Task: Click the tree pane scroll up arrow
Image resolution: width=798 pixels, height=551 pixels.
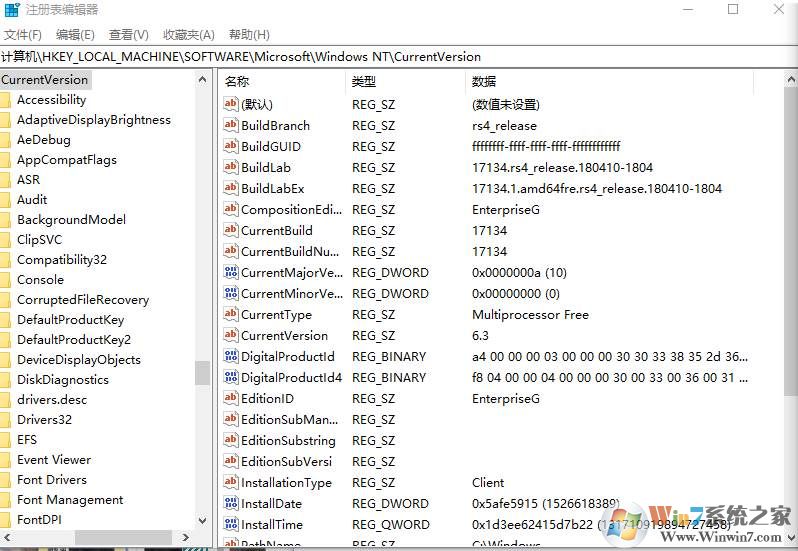Action: click(x=202, y=79)
